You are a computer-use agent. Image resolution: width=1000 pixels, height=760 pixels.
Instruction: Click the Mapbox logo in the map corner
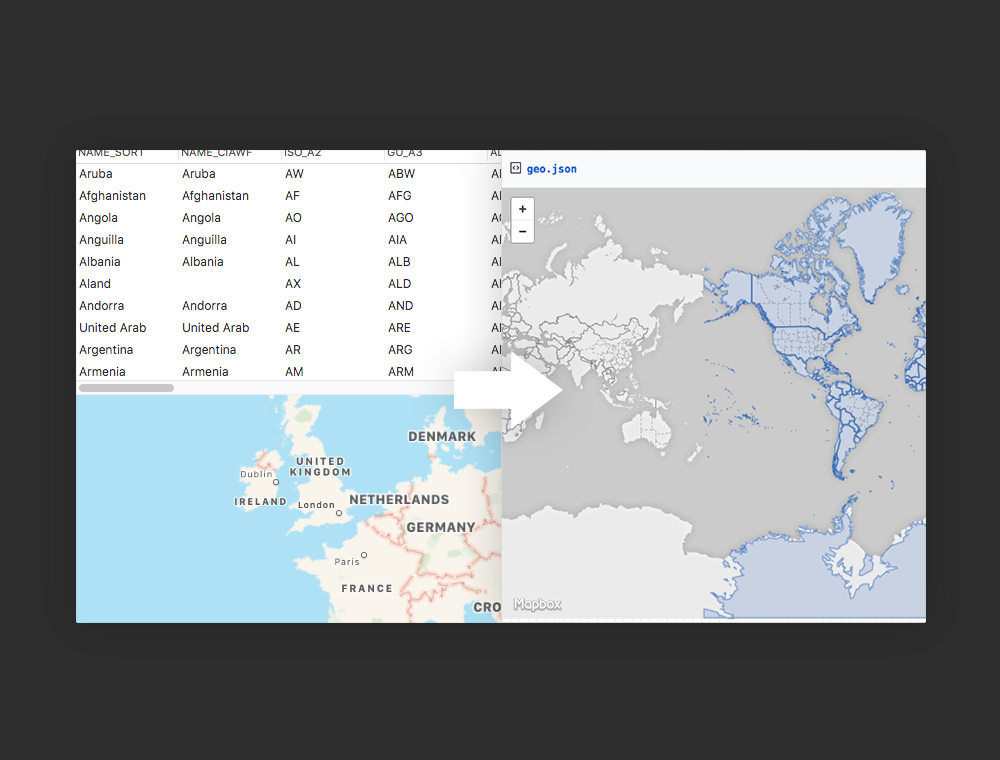pyautogui.click(x=537, y=603)
